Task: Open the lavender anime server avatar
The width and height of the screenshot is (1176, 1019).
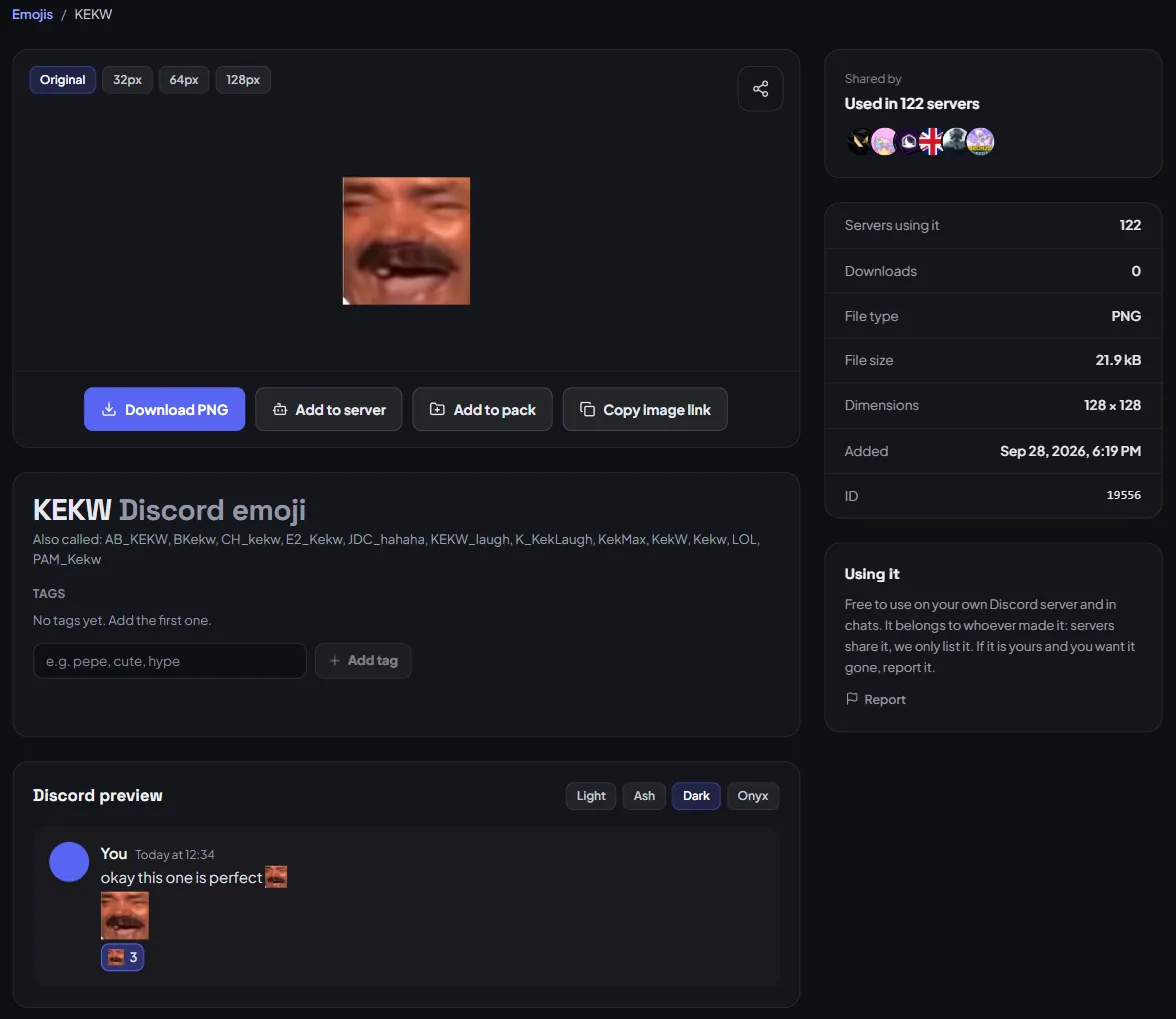Action: (980, 141)
